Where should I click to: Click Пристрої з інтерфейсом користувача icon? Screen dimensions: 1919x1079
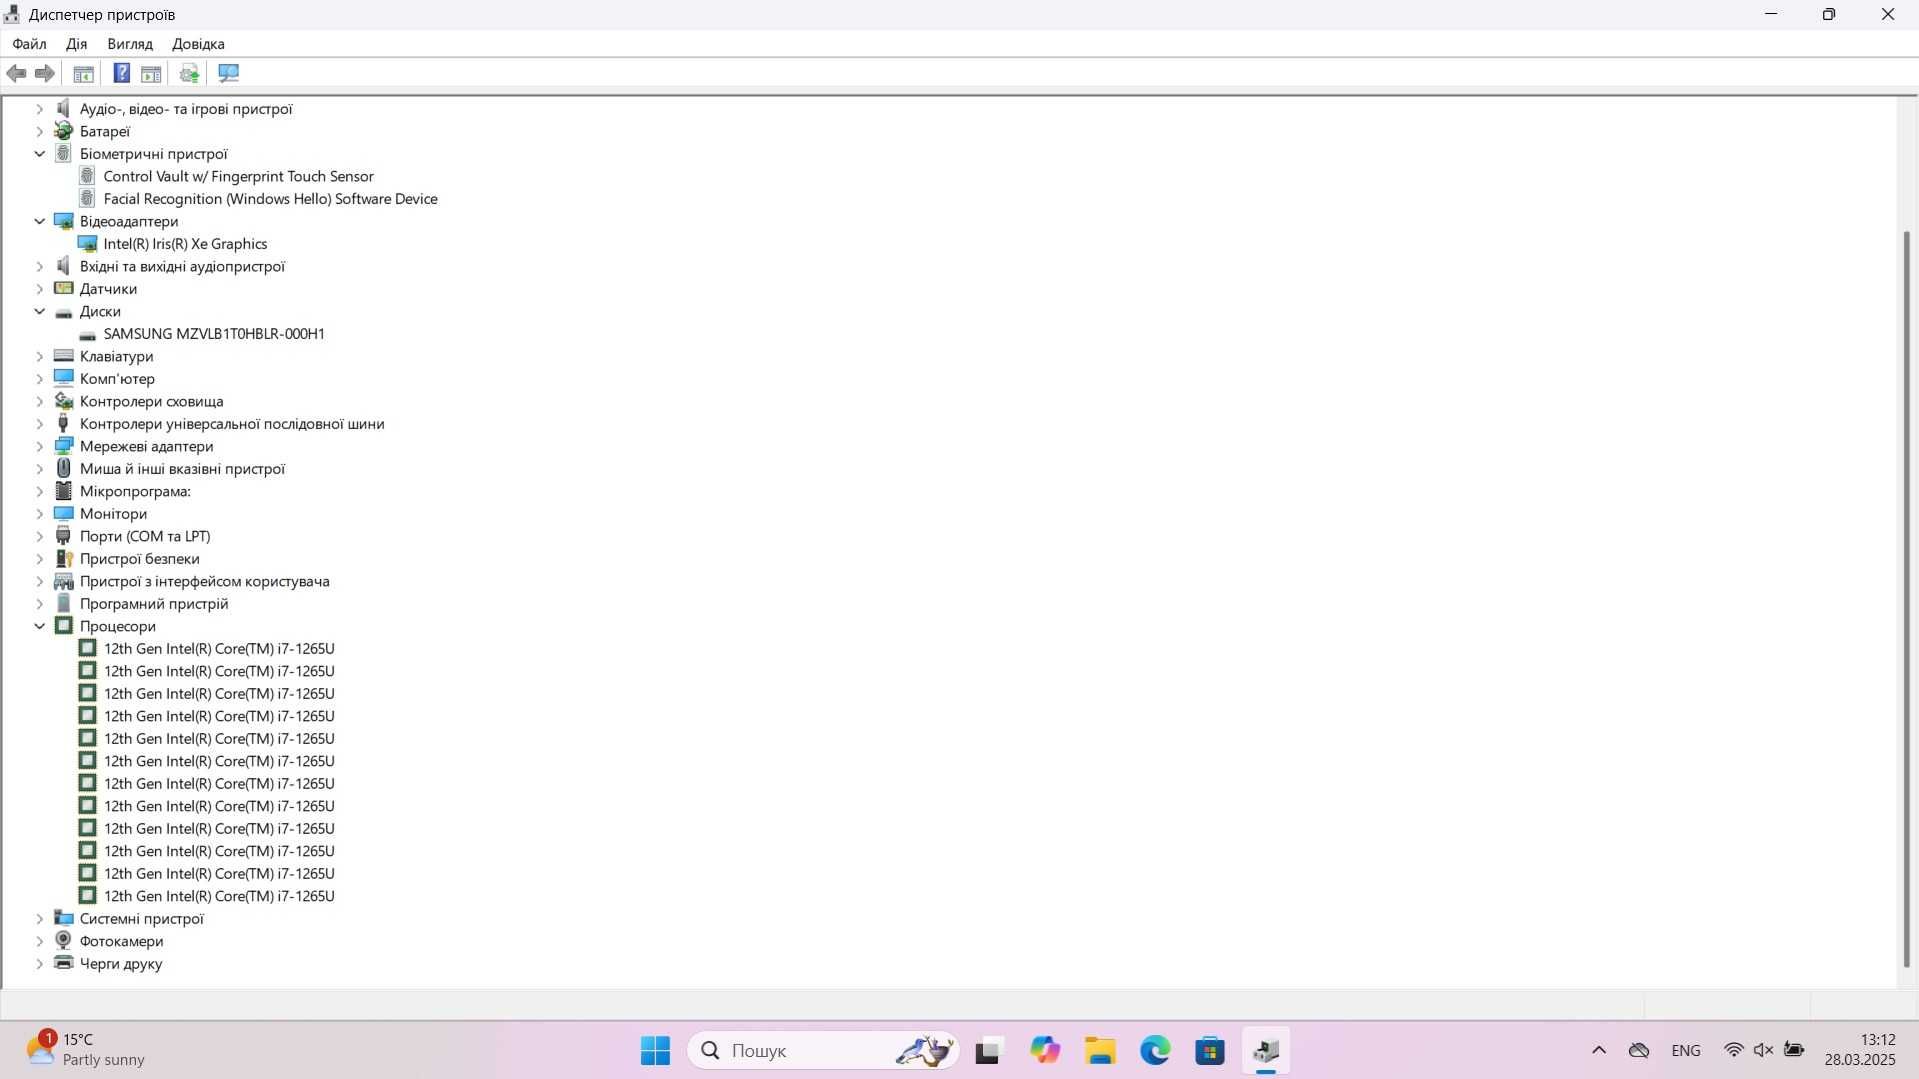64,581
